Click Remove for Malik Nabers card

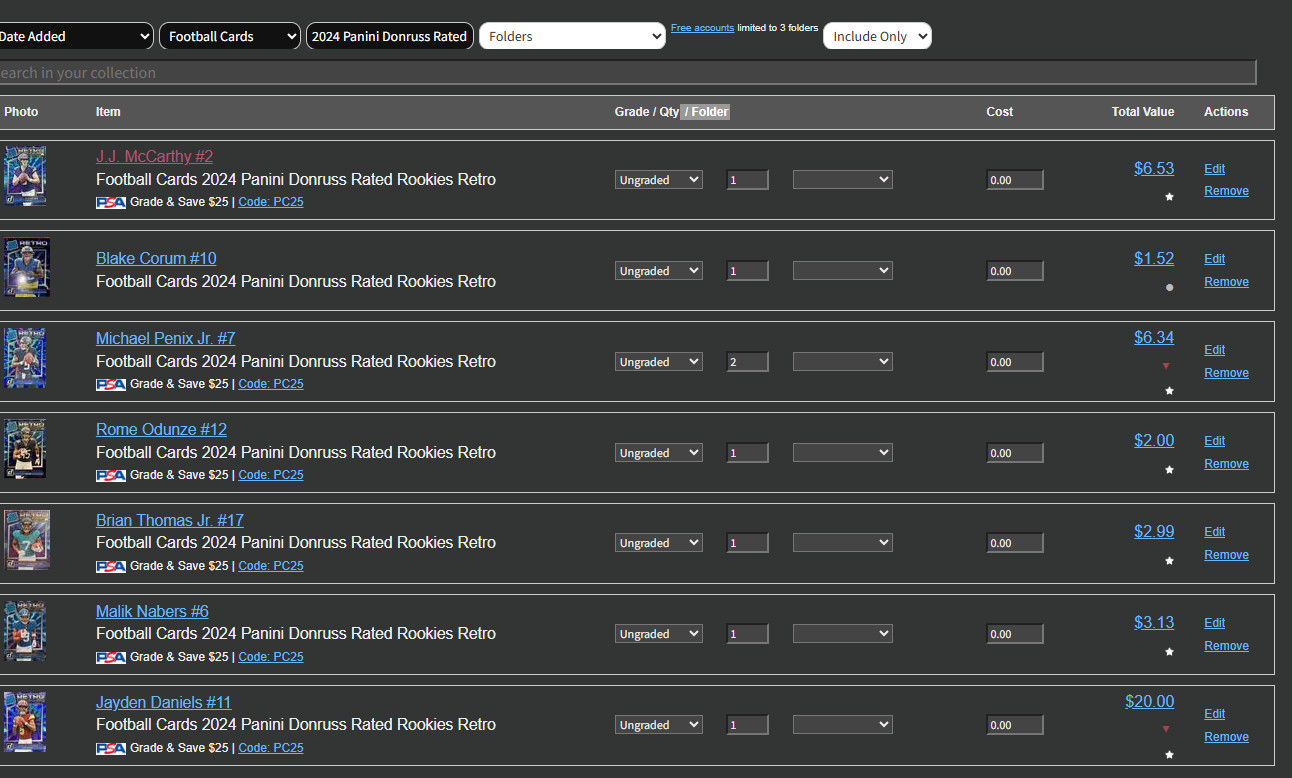click(1226, 646)
